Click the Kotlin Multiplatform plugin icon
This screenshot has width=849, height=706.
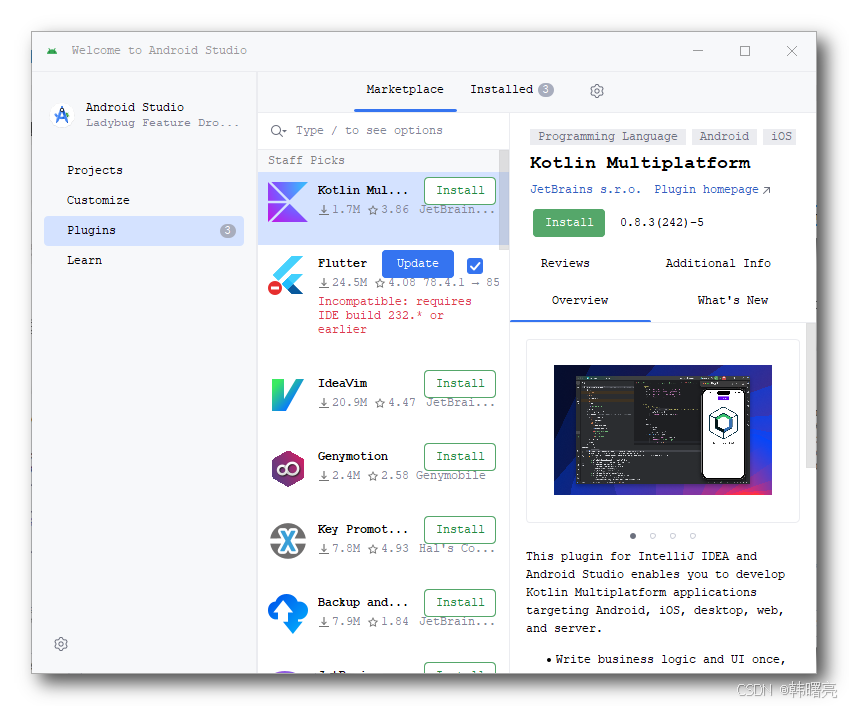[288, 202]
